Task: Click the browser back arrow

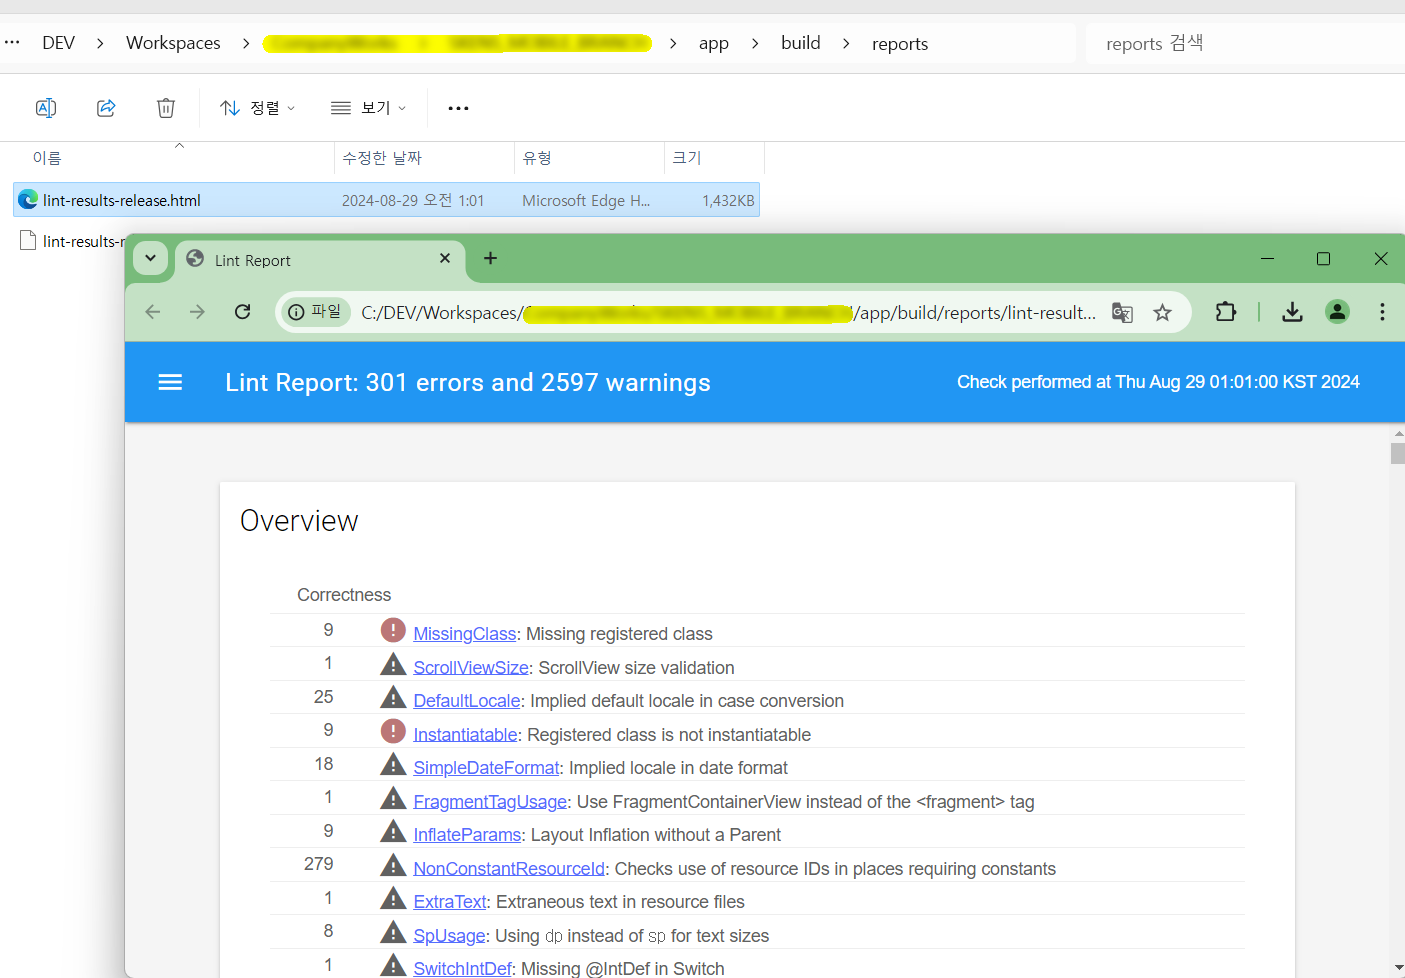Action: pos(153,312)
